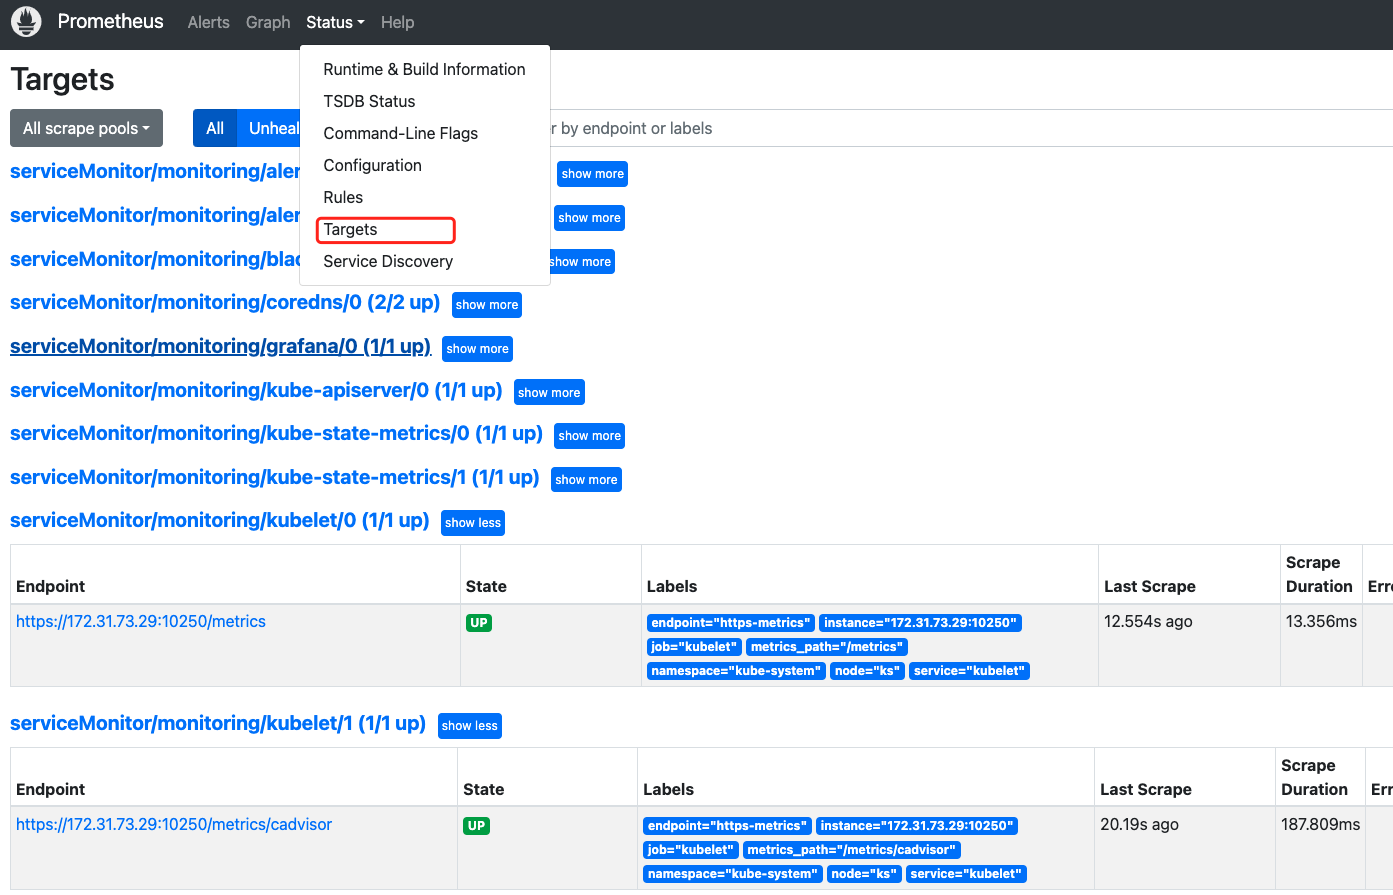Image resolution: width=1393 pixels, height=895 pixels.
Task: Switch to the Alerts page
Action: click(x=208, y=22)
